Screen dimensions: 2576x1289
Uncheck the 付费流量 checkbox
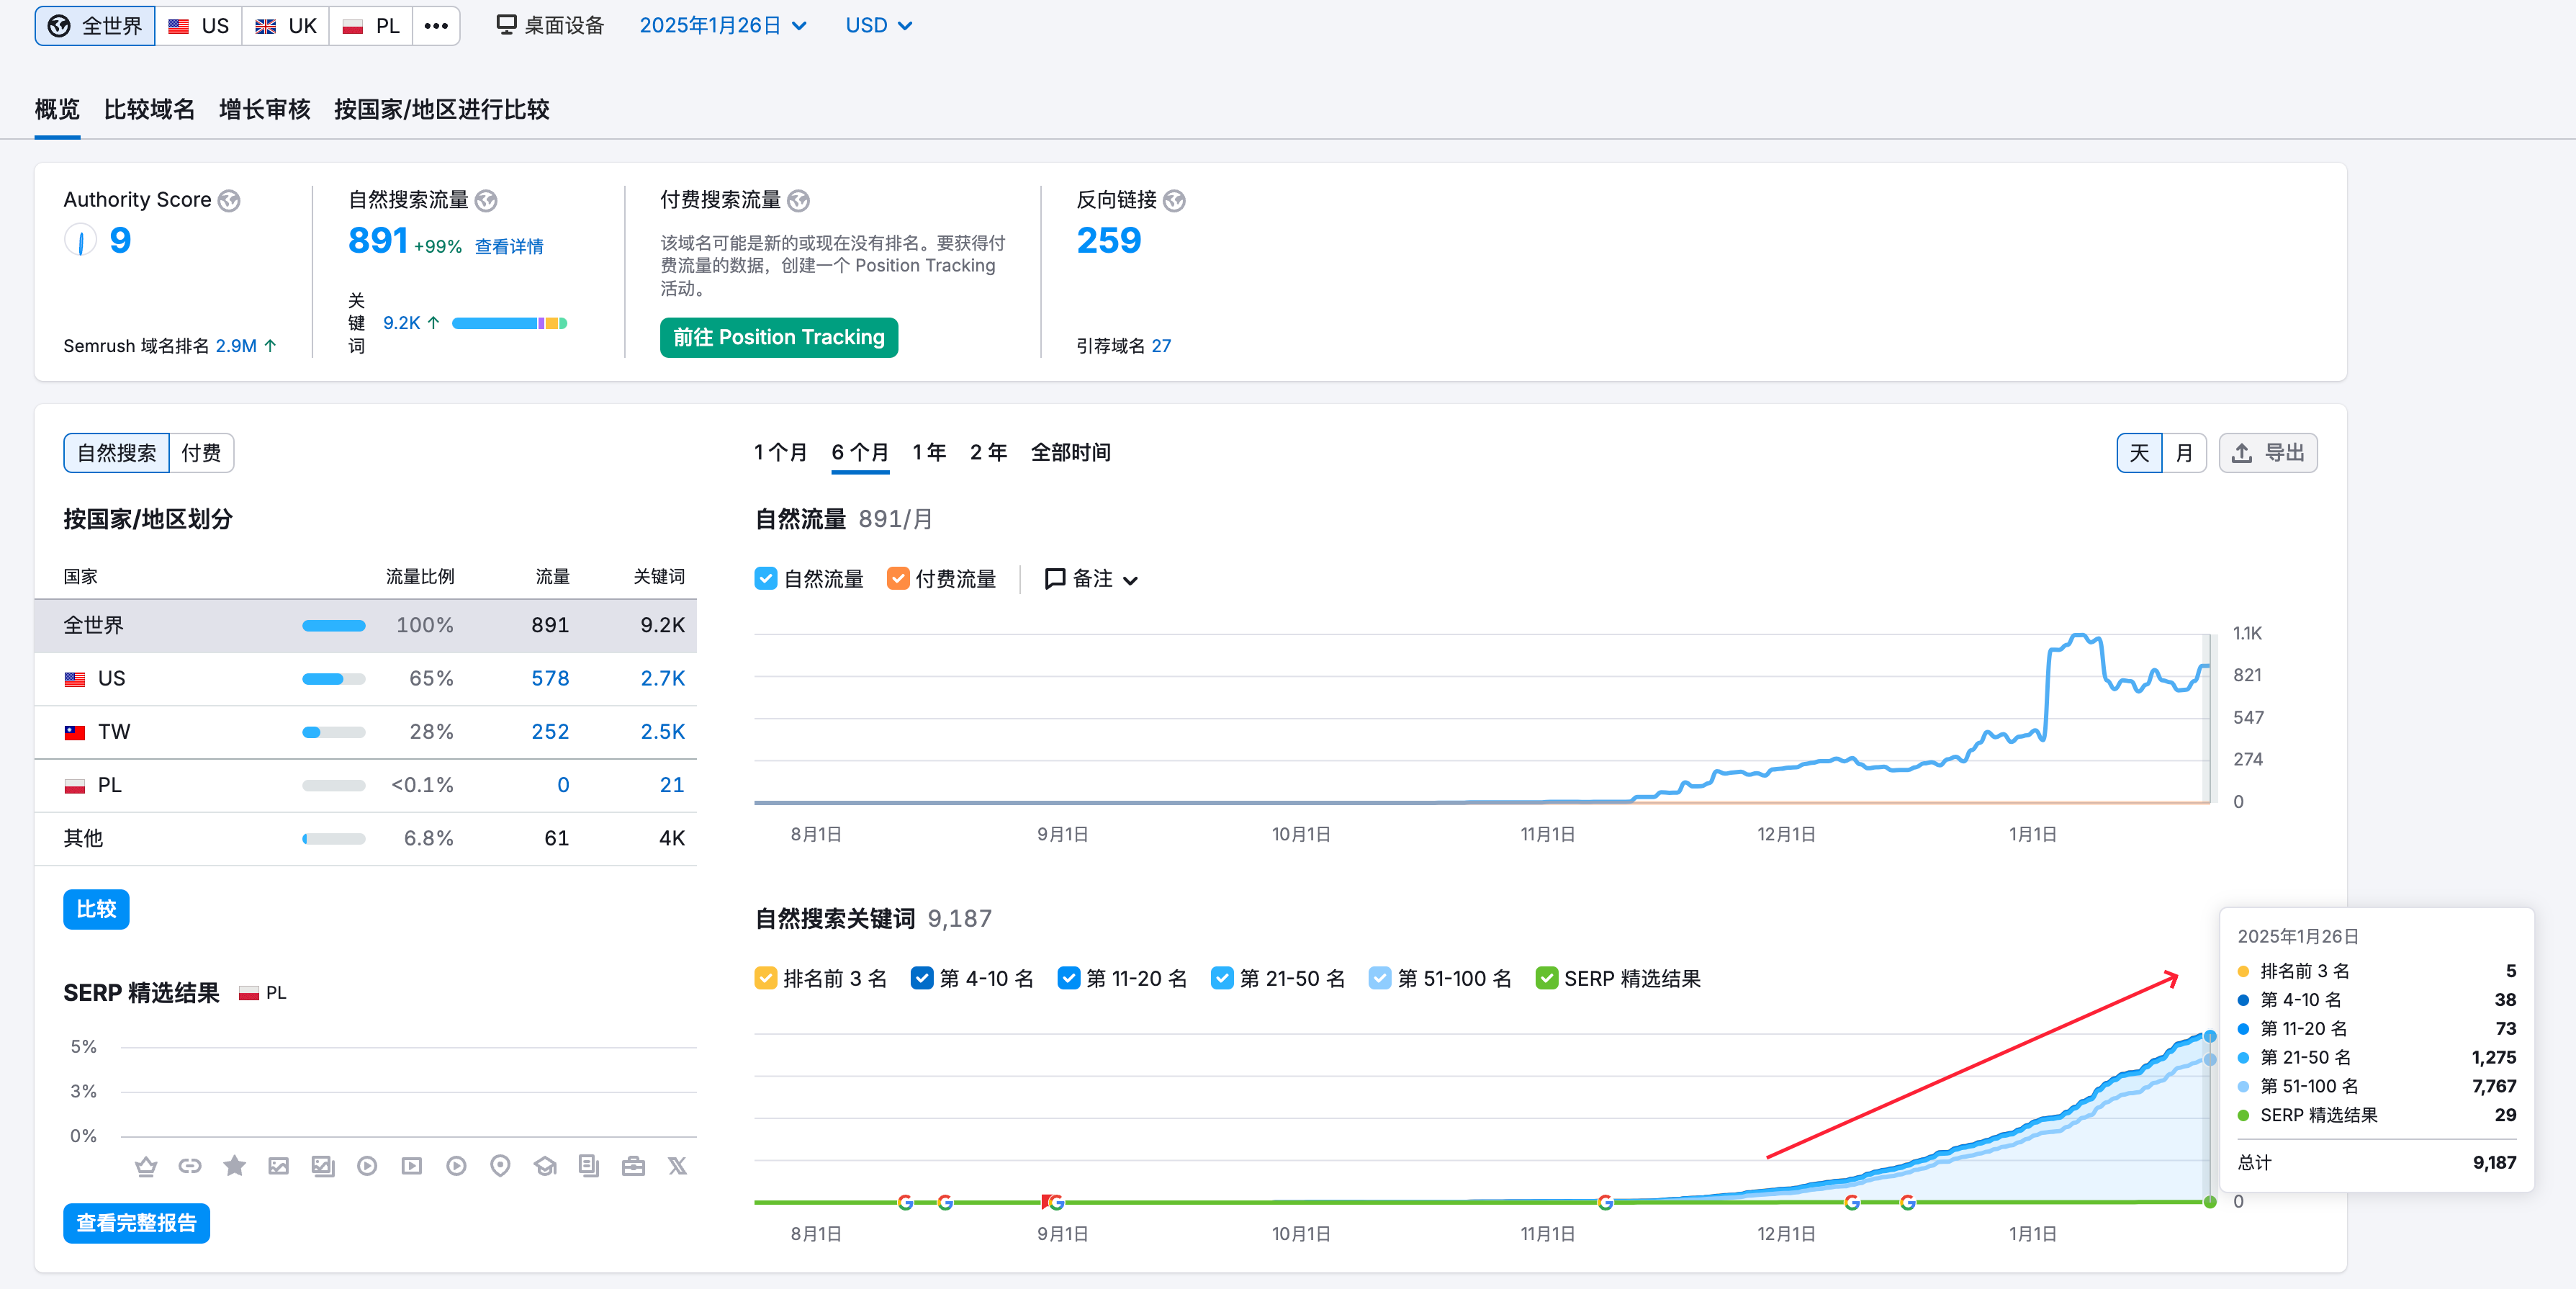[x=898, y=579]
